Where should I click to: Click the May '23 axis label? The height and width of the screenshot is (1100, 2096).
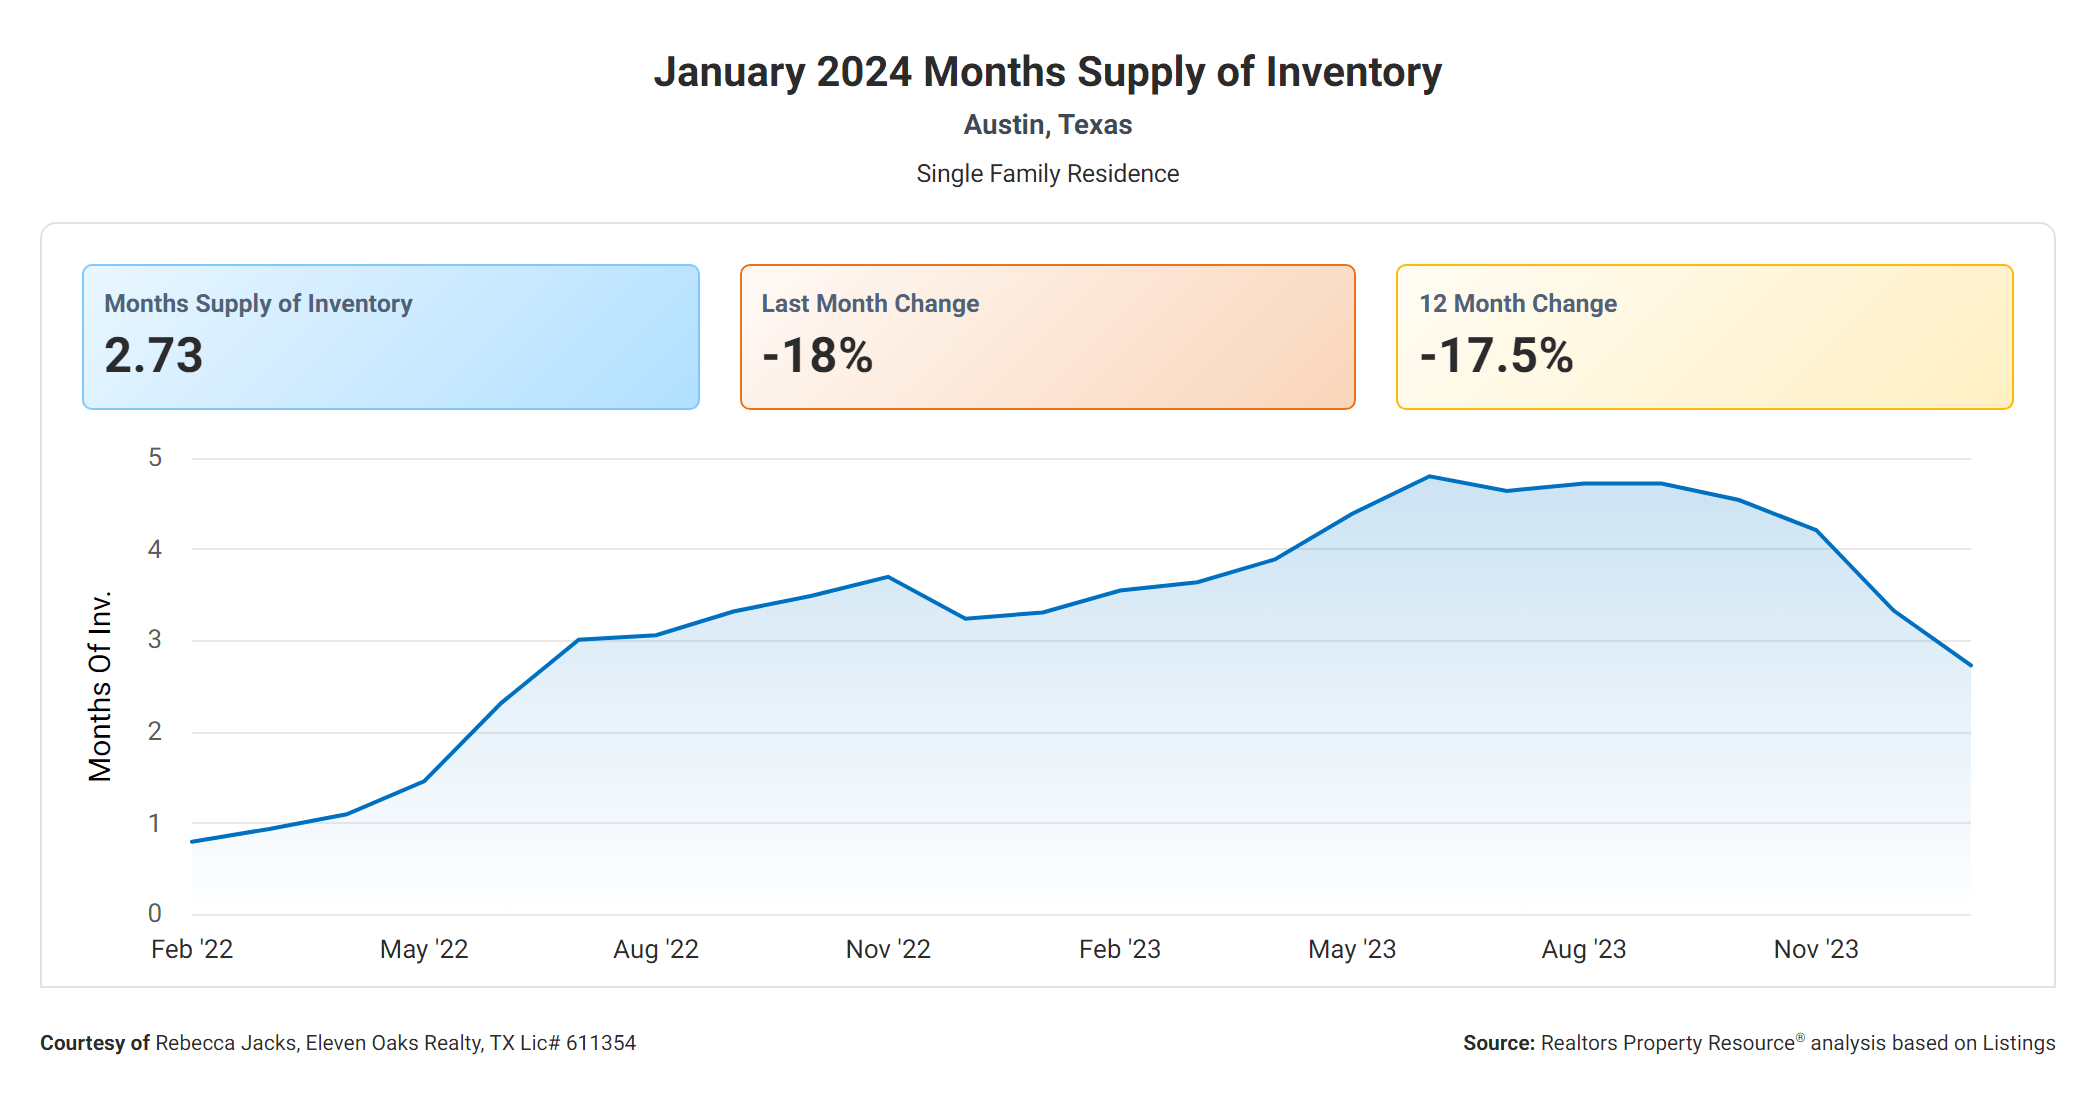click(1352, 949)
